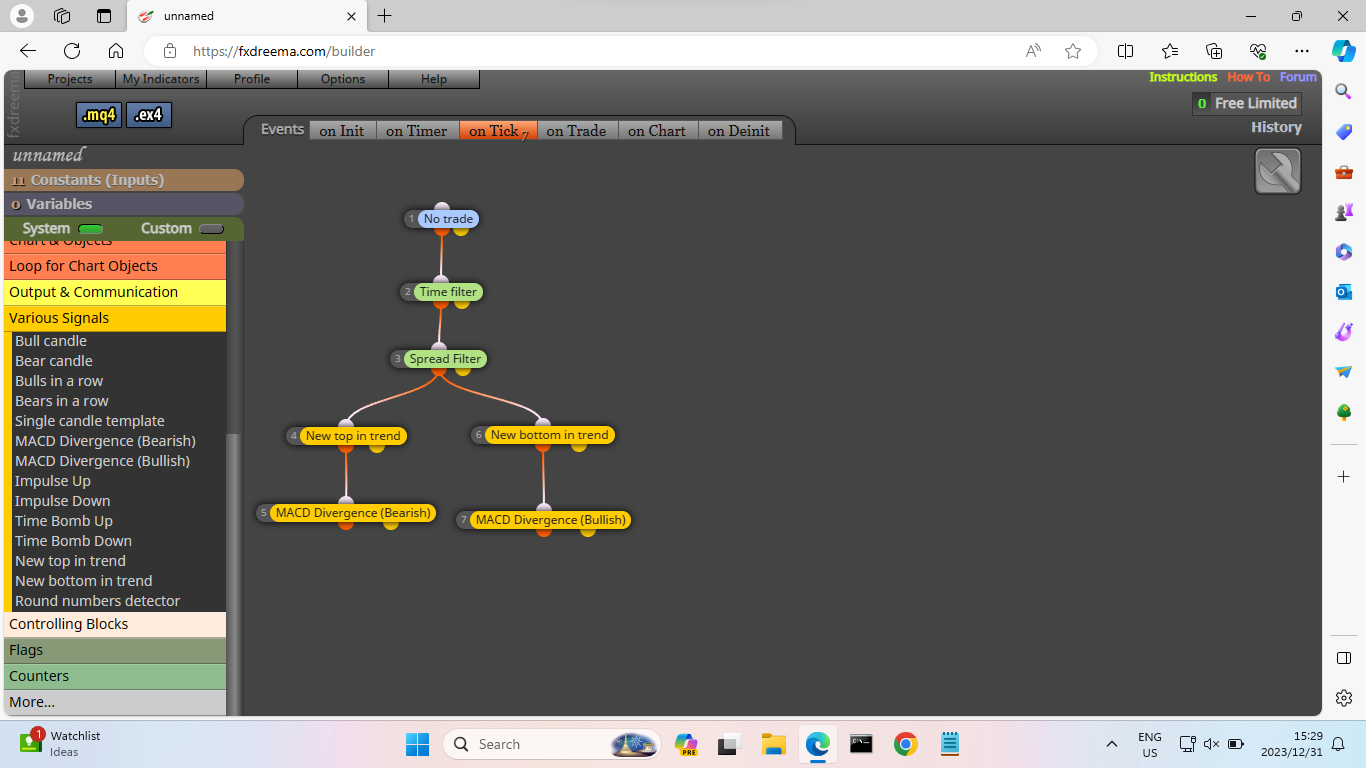Open Microsoft 365 sidebar icon
The height and width of the screenshot is (768, 1366).
1344,252
